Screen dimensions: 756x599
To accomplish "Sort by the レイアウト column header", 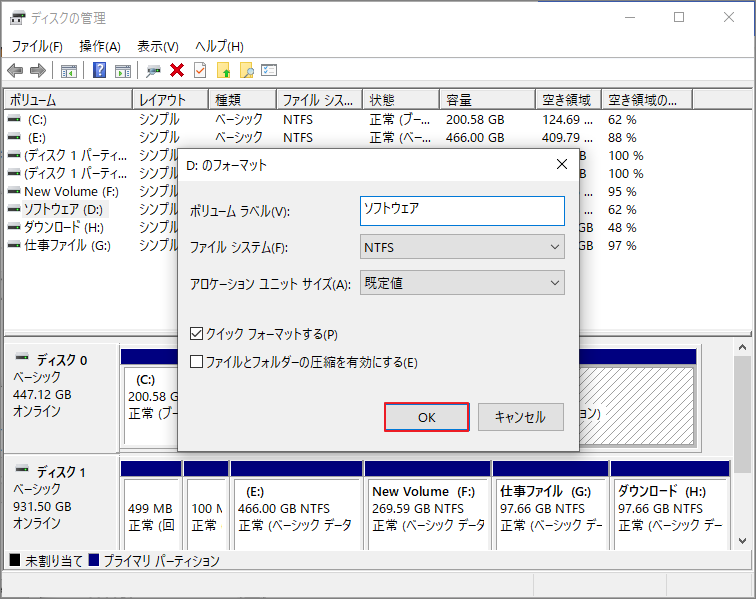I will [171, 100].
